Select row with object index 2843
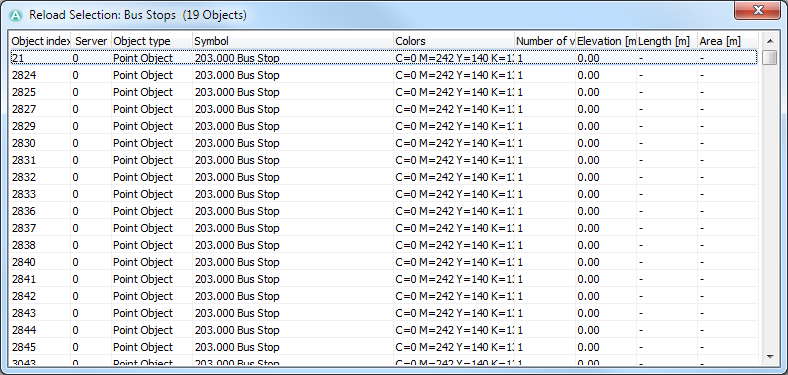Image resolution: width=788 pixels, height=375 pixels. pyautogui.click(x=383, y=313)
